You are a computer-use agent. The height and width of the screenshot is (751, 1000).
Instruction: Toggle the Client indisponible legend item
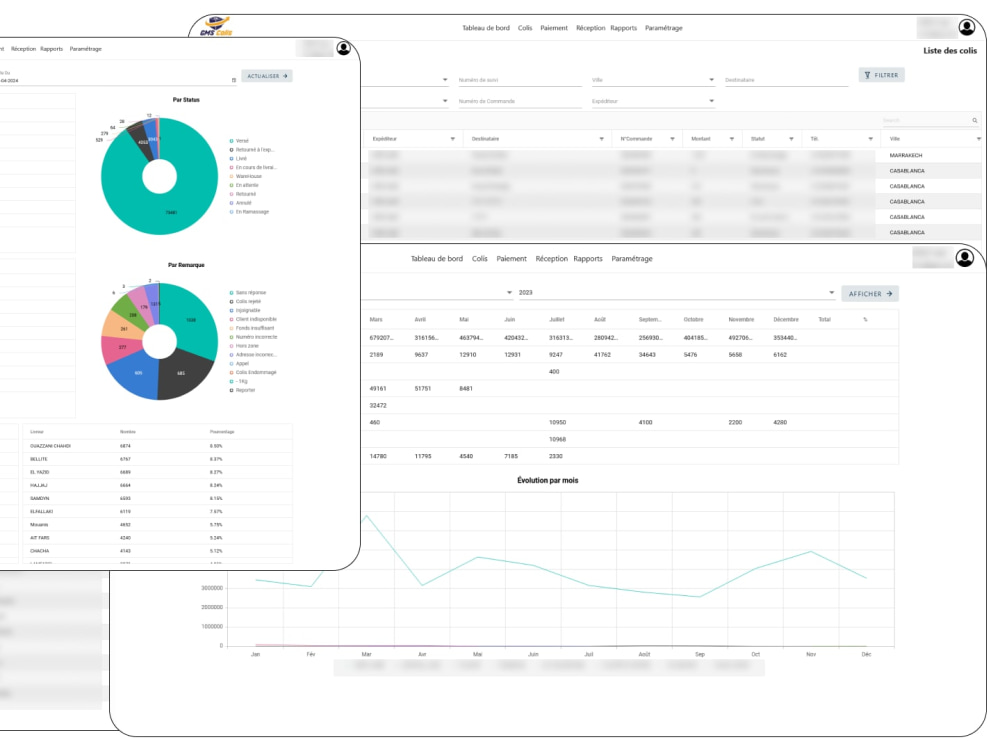point(253,319)
